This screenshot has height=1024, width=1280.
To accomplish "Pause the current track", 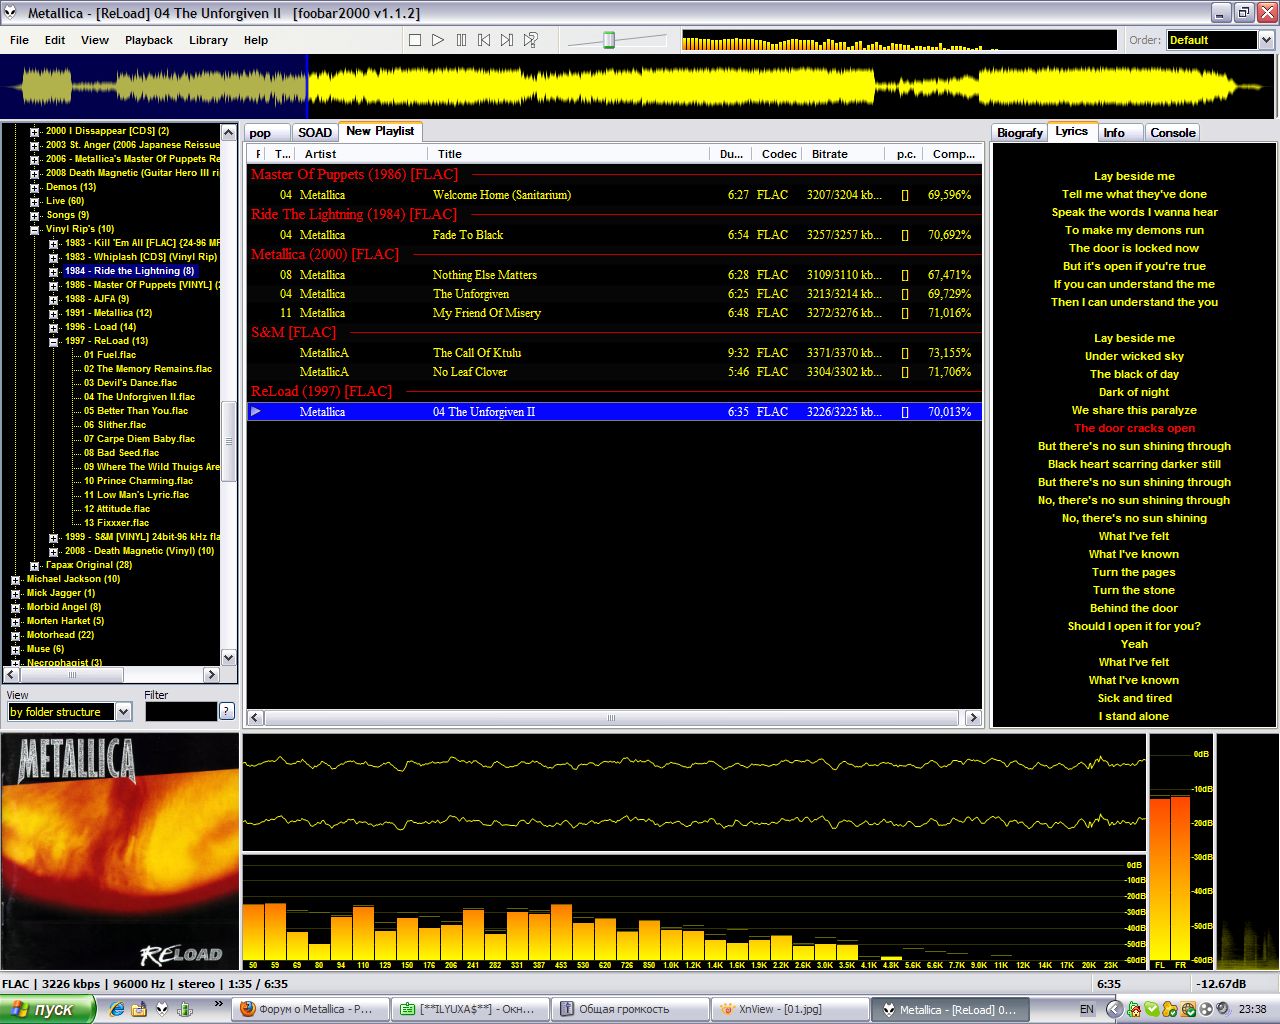I will point(461,40).
